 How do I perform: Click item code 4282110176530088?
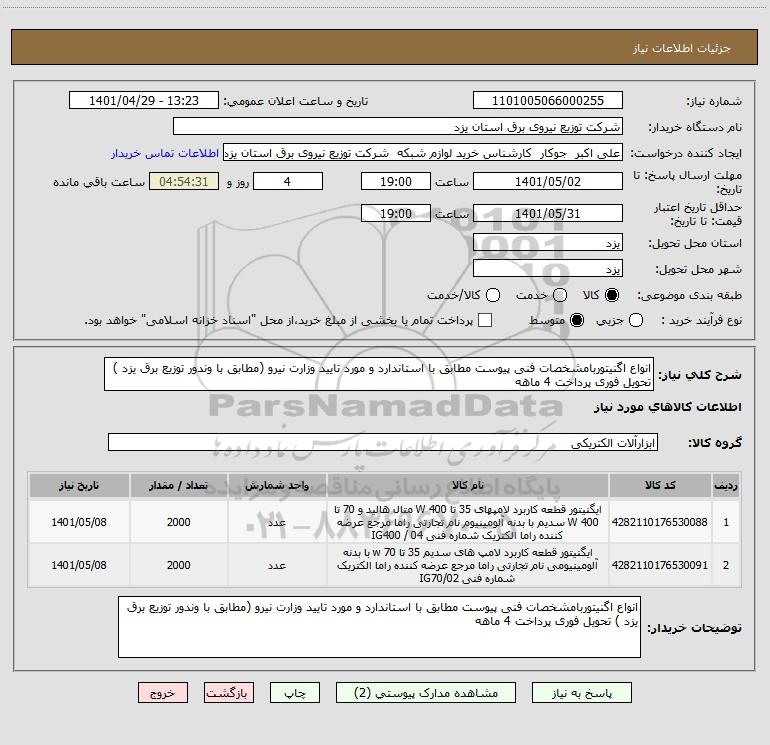click(660, 522)
